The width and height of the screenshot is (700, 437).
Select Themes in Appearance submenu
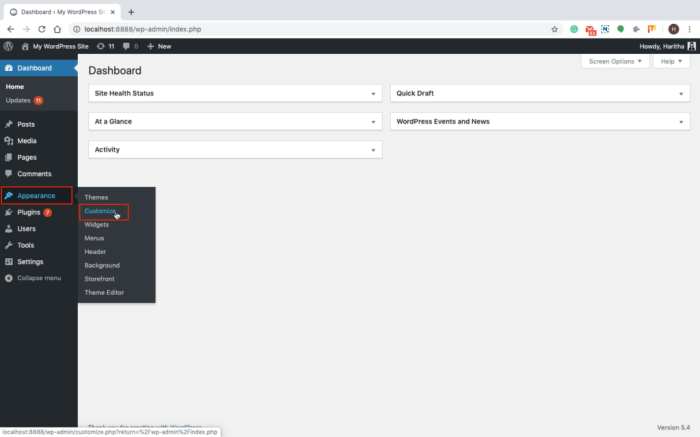point(96,197)
